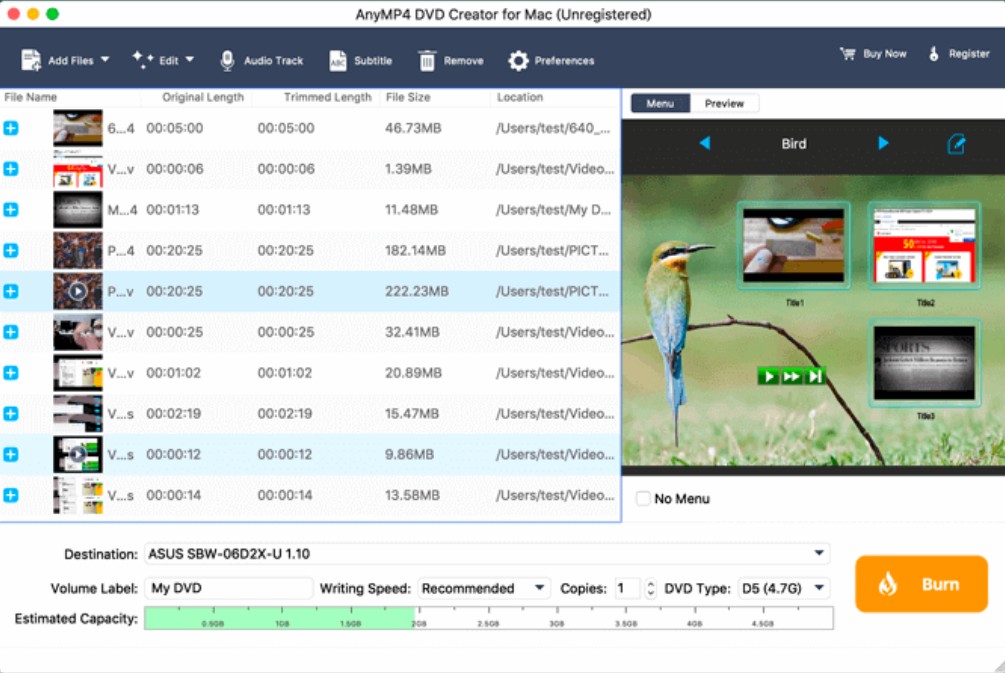Click the Audio Track microphone icon
1005x673 pixels.
228,61
